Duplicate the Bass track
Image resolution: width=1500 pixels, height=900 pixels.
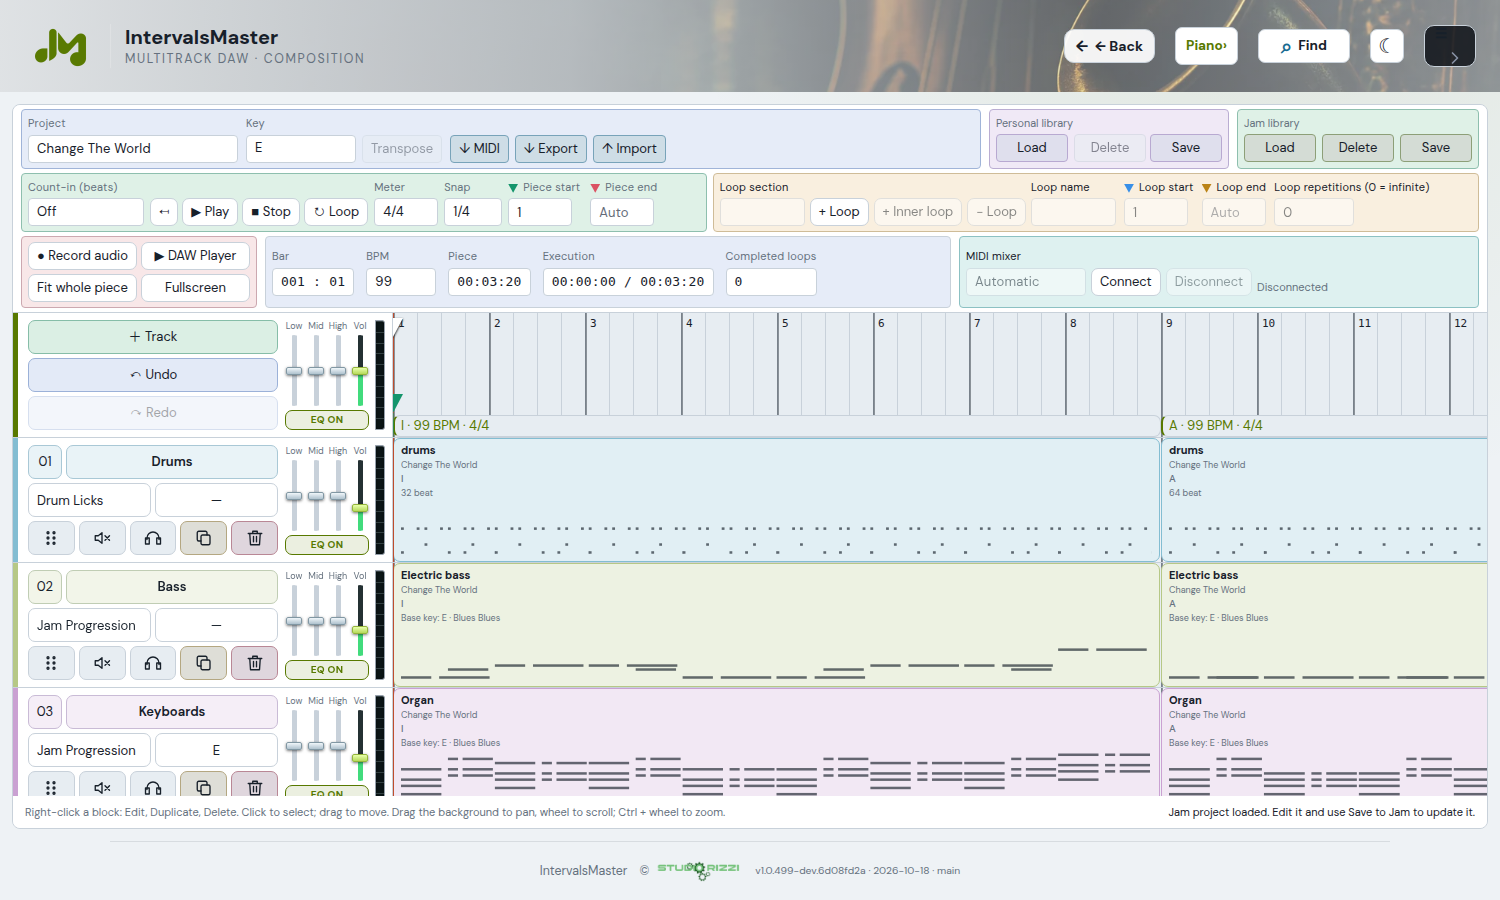(203, 663)
